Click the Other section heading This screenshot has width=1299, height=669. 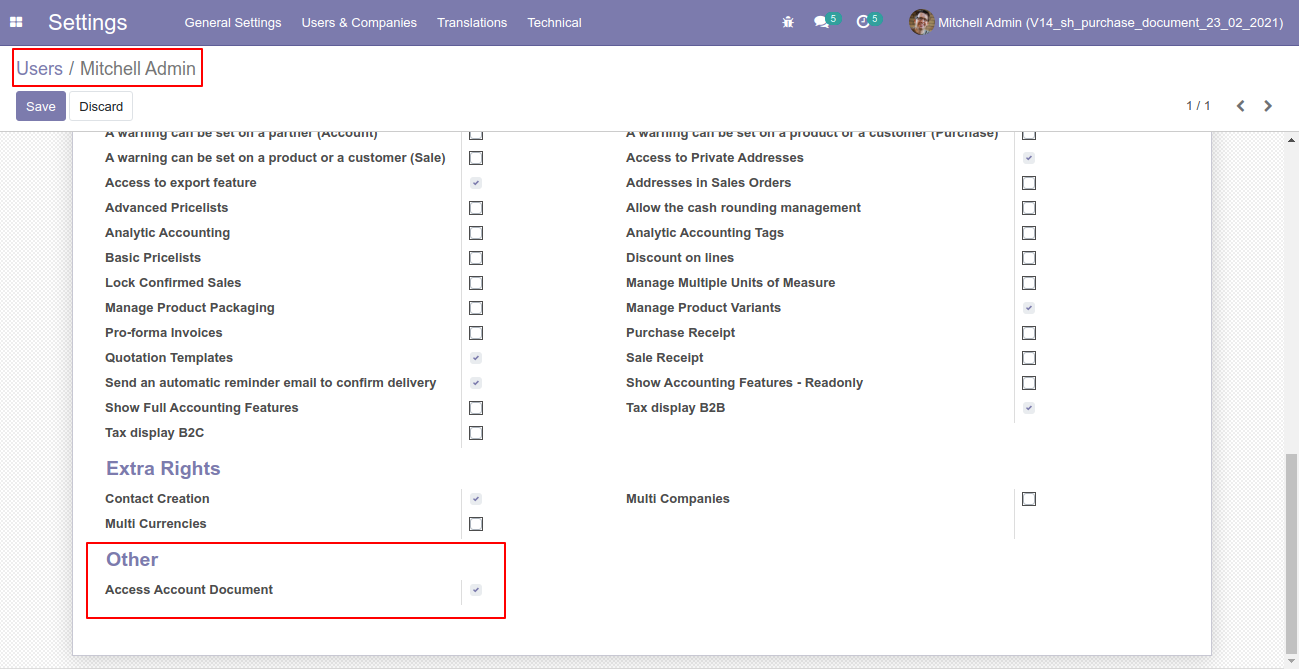pyautogui.click(x=132, y=560)
